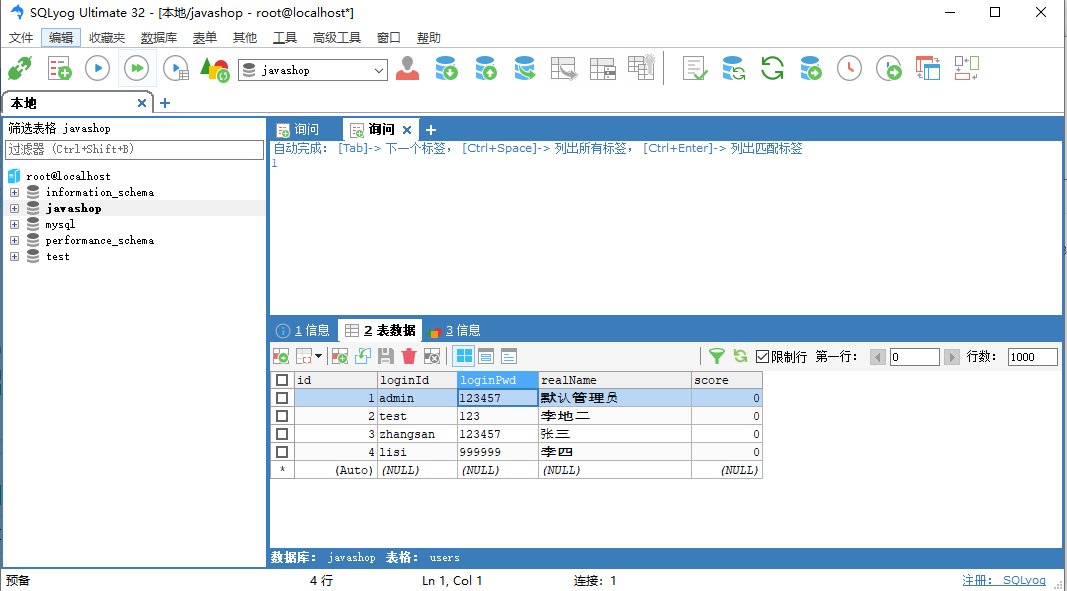The image size is (1067, 591).
Task: Click duplicate row icon in grid toolbar
Action: click(363, 355)
